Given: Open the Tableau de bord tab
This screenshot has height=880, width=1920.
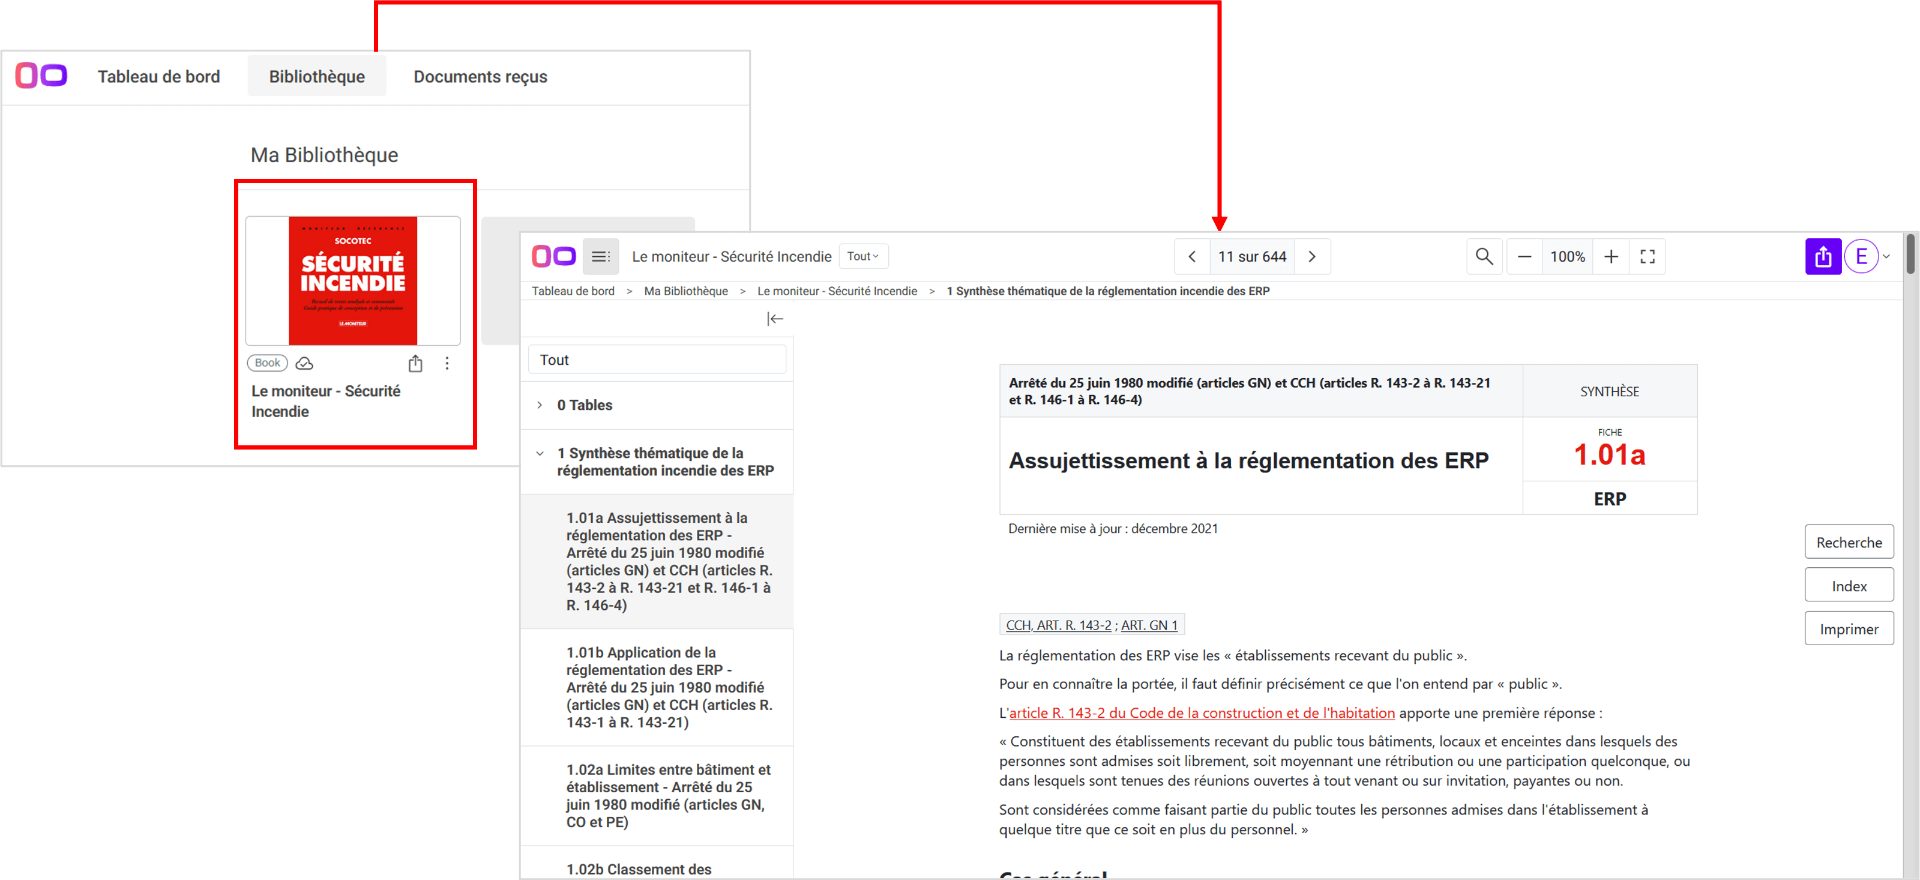Looking at the screenshot, I should (x=159, y=77).
